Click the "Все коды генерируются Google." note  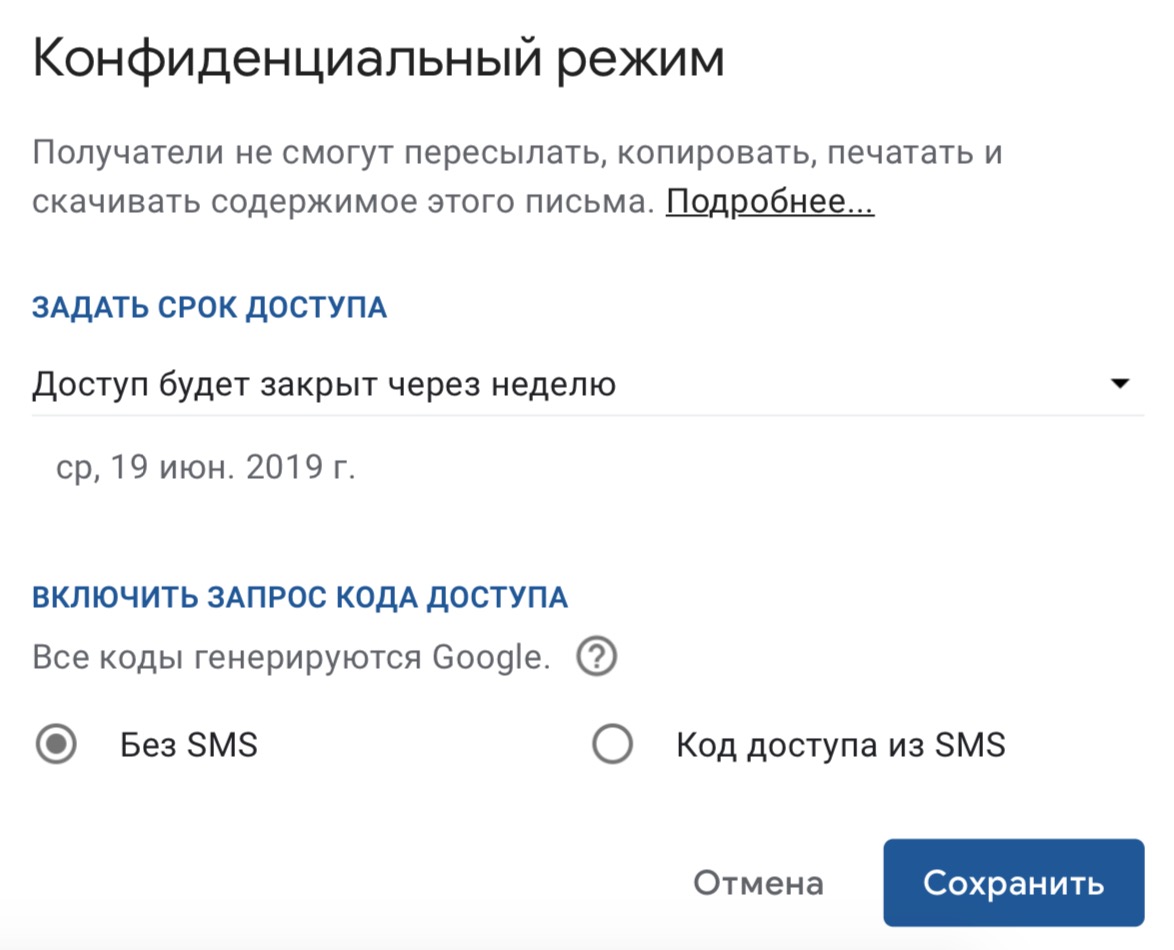[291, 658]
